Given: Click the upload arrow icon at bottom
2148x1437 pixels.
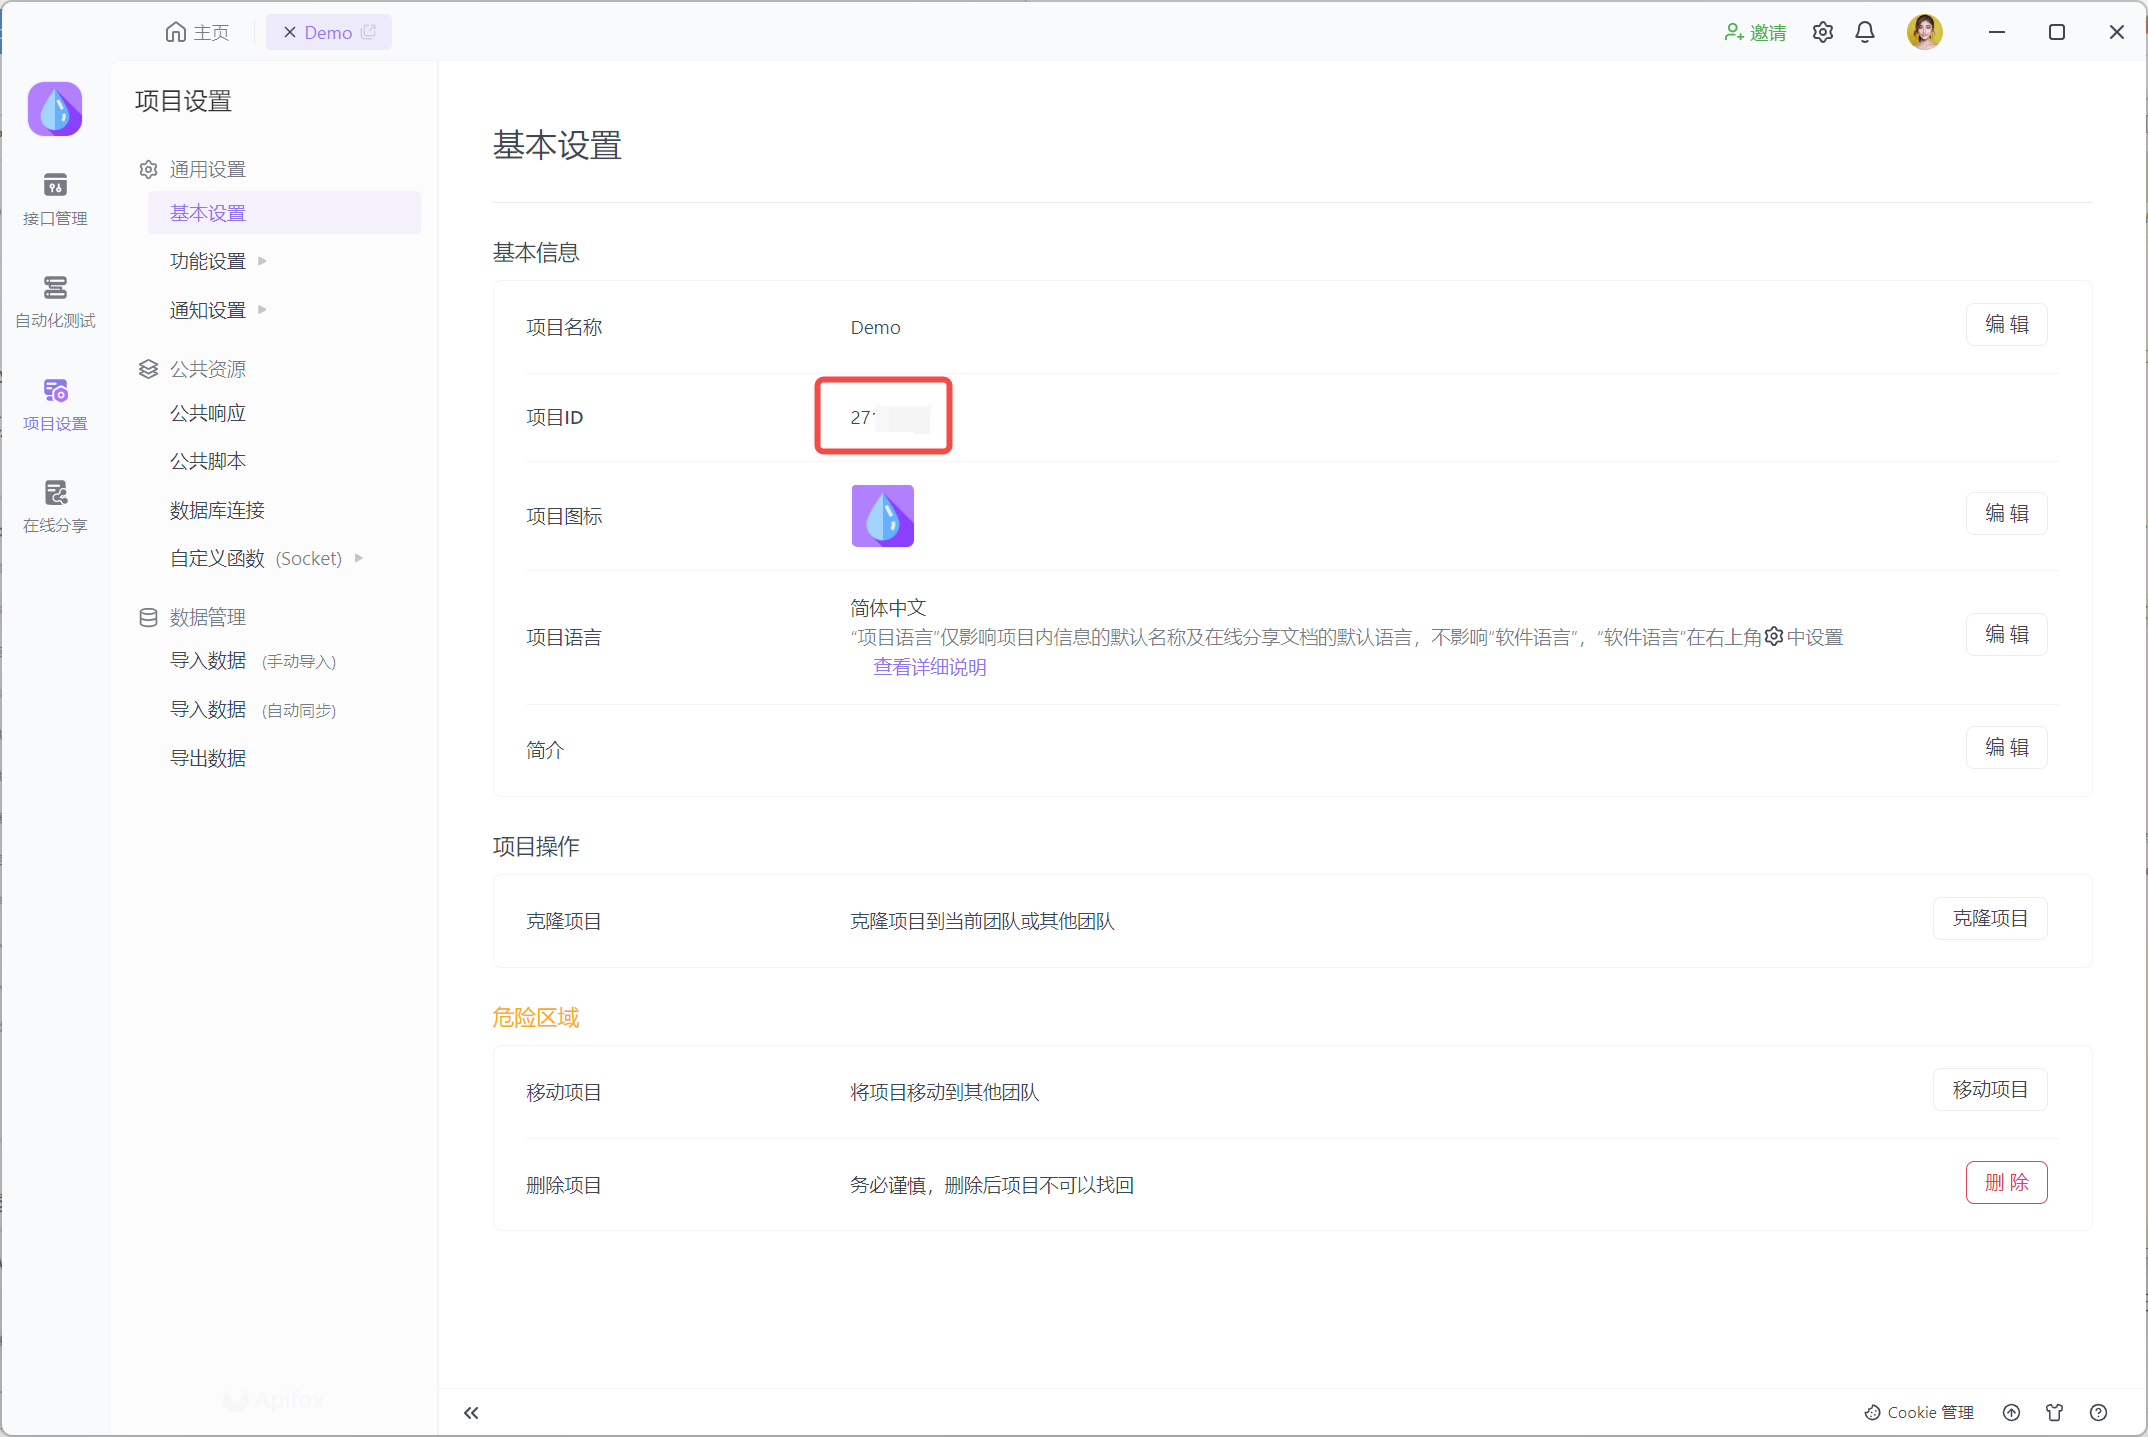Looking at the screenshot, I should [x=2012, y=1412].
